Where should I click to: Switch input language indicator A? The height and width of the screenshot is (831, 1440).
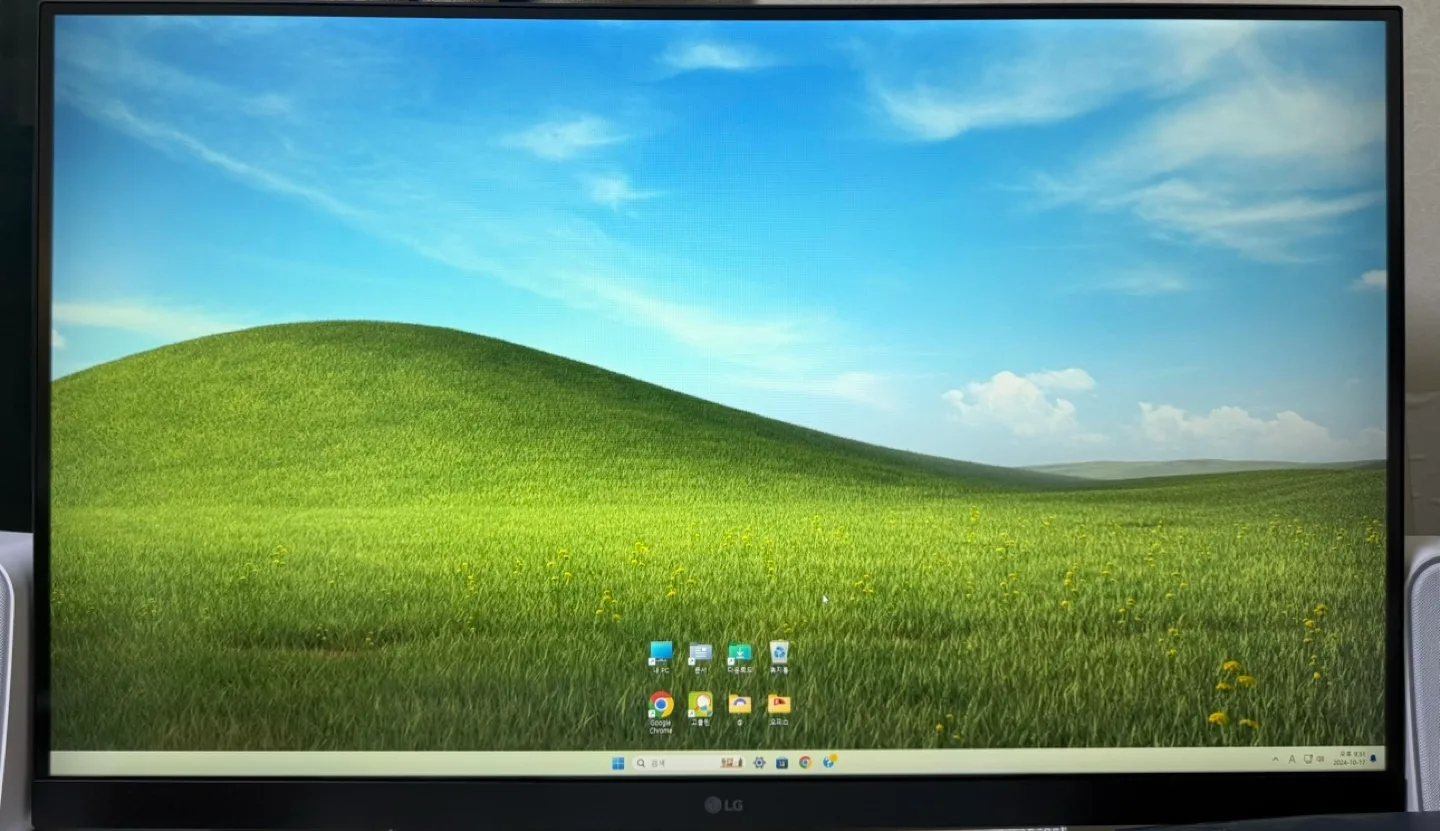tap(1292, 759)
